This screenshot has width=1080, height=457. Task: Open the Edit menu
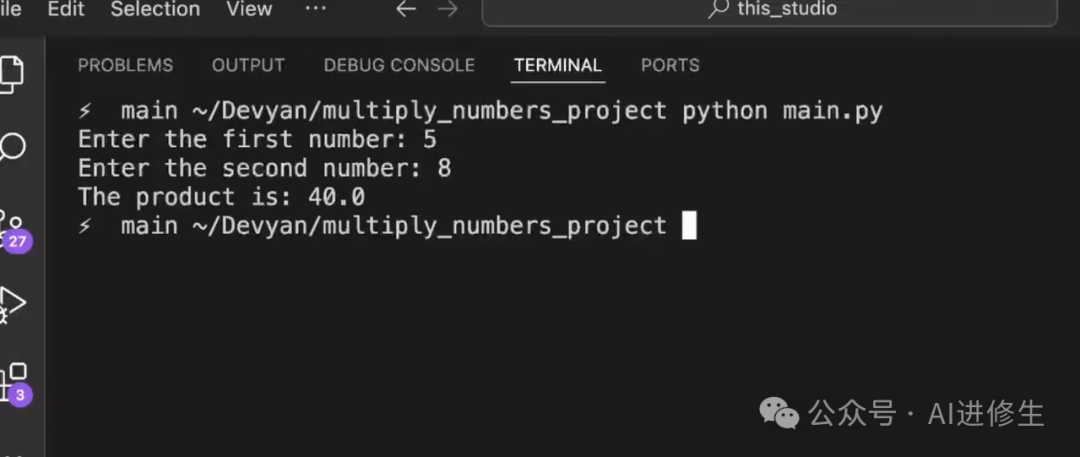click(66, 9)
